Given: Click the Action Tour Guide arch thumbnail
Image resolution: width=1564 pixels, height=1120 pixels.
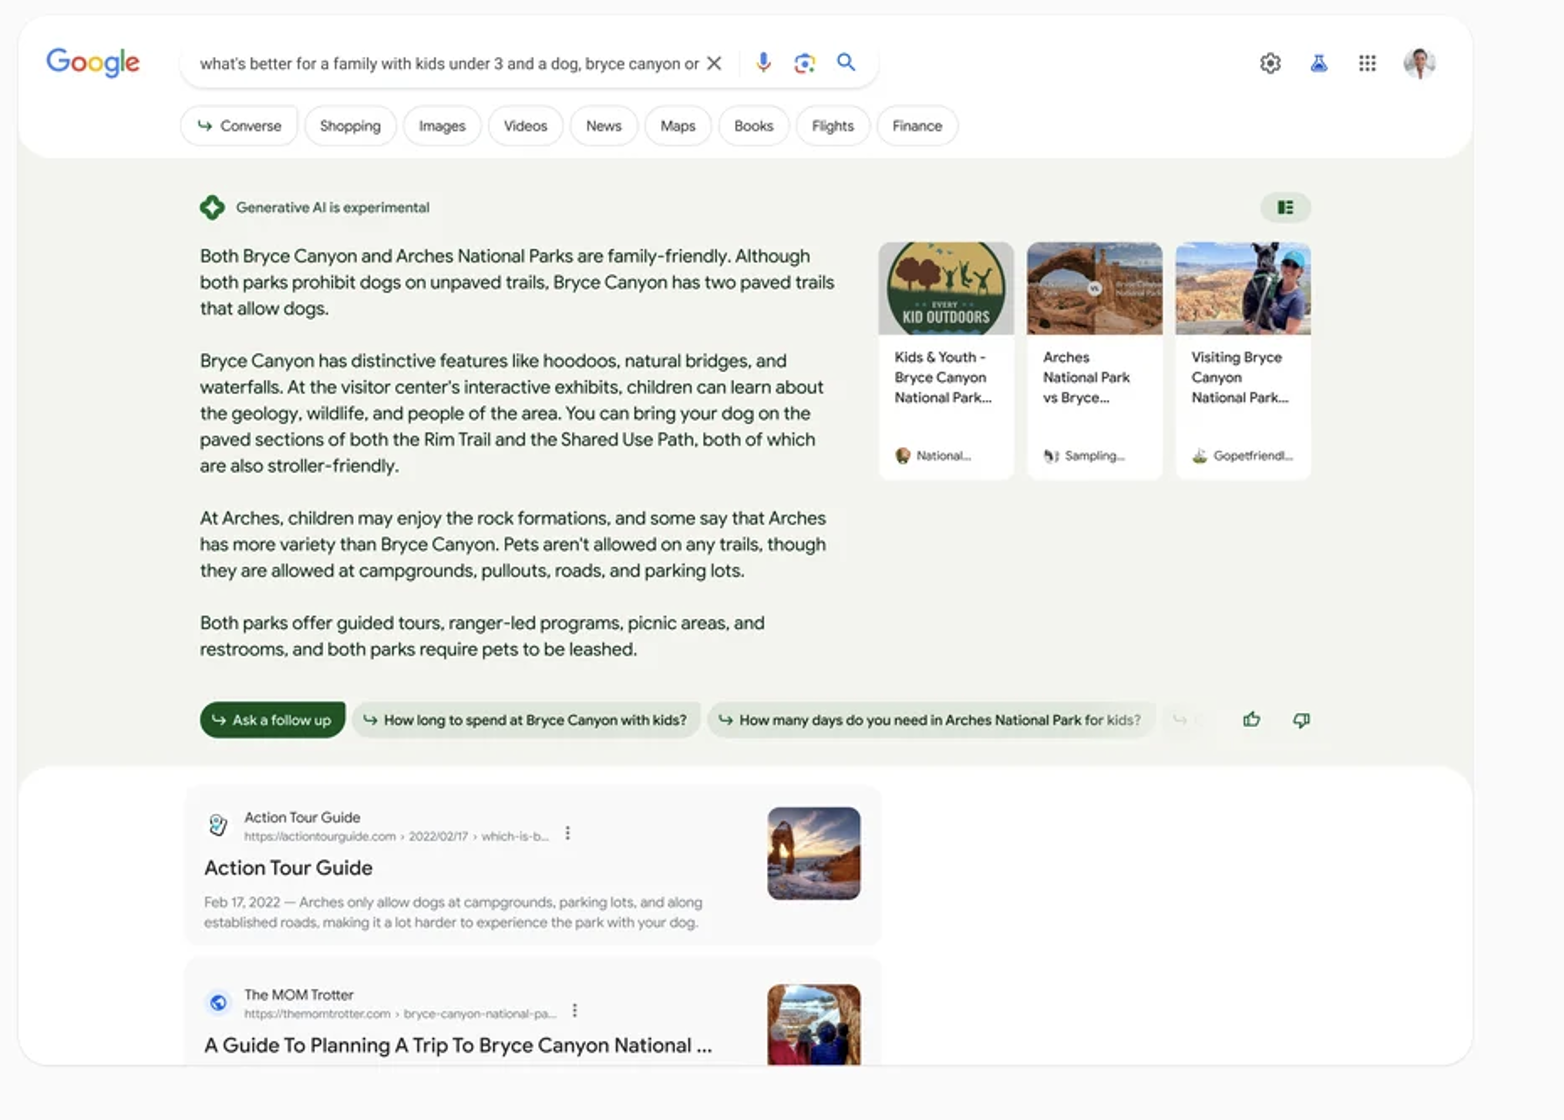Looking at the screenshot, I should pos(814,853).
